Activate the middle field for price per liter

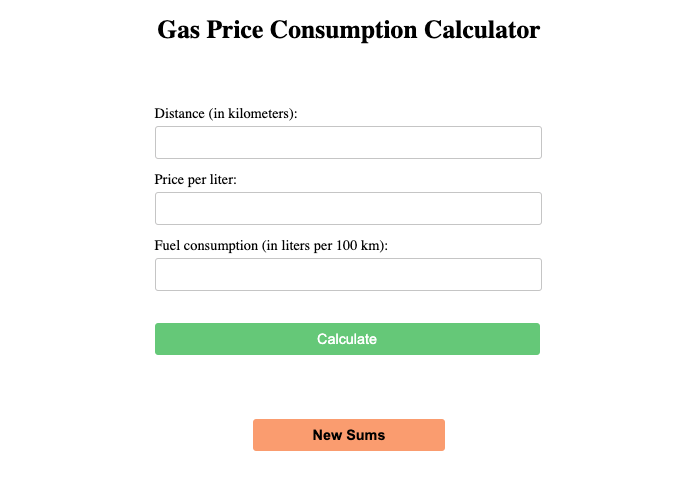348,208
